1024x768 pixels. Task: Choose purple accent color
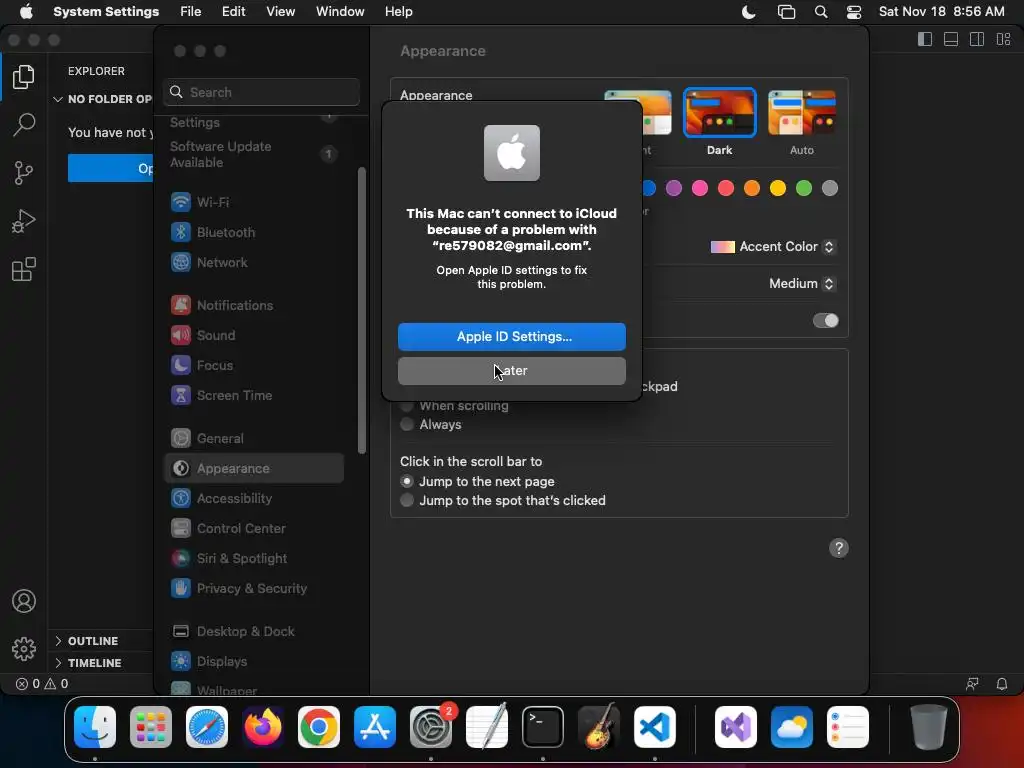click(673, 188)
